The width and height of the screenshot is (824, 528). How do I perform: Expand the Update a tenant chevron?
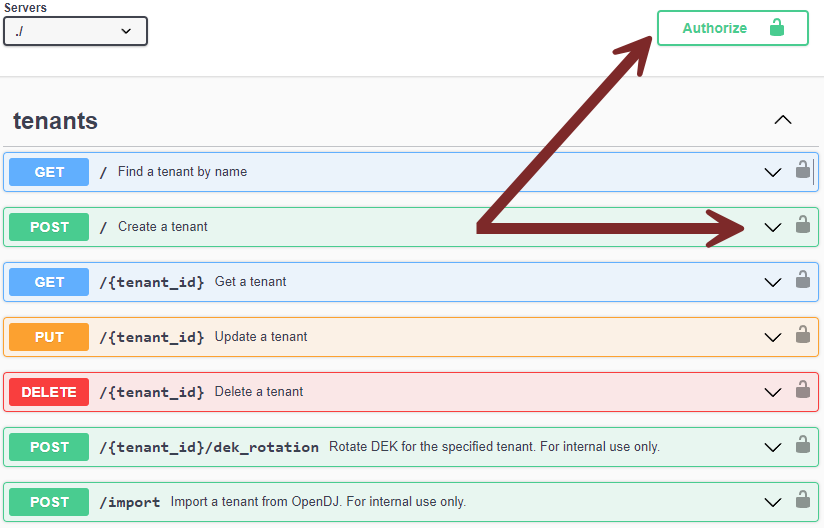pyautogui.click(x=772, y=337)
